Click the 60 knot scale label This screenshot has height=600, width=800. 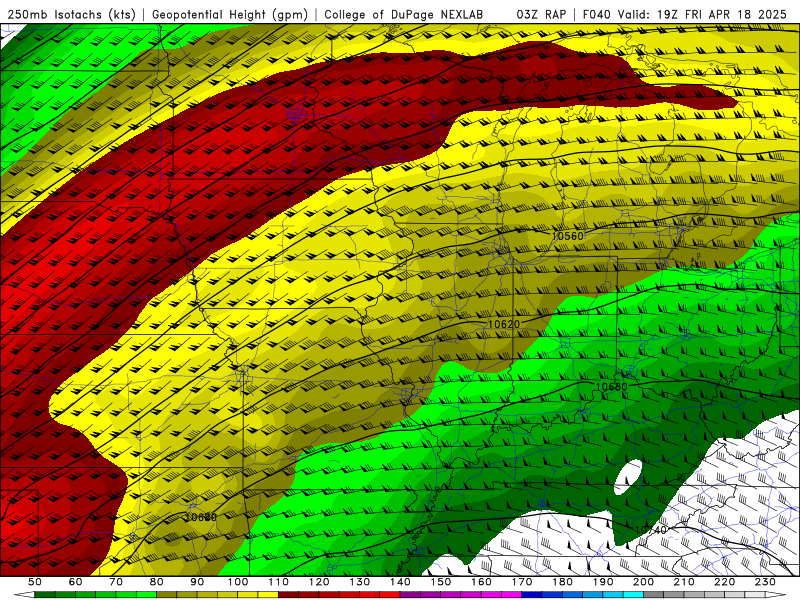tap(75, 582)
